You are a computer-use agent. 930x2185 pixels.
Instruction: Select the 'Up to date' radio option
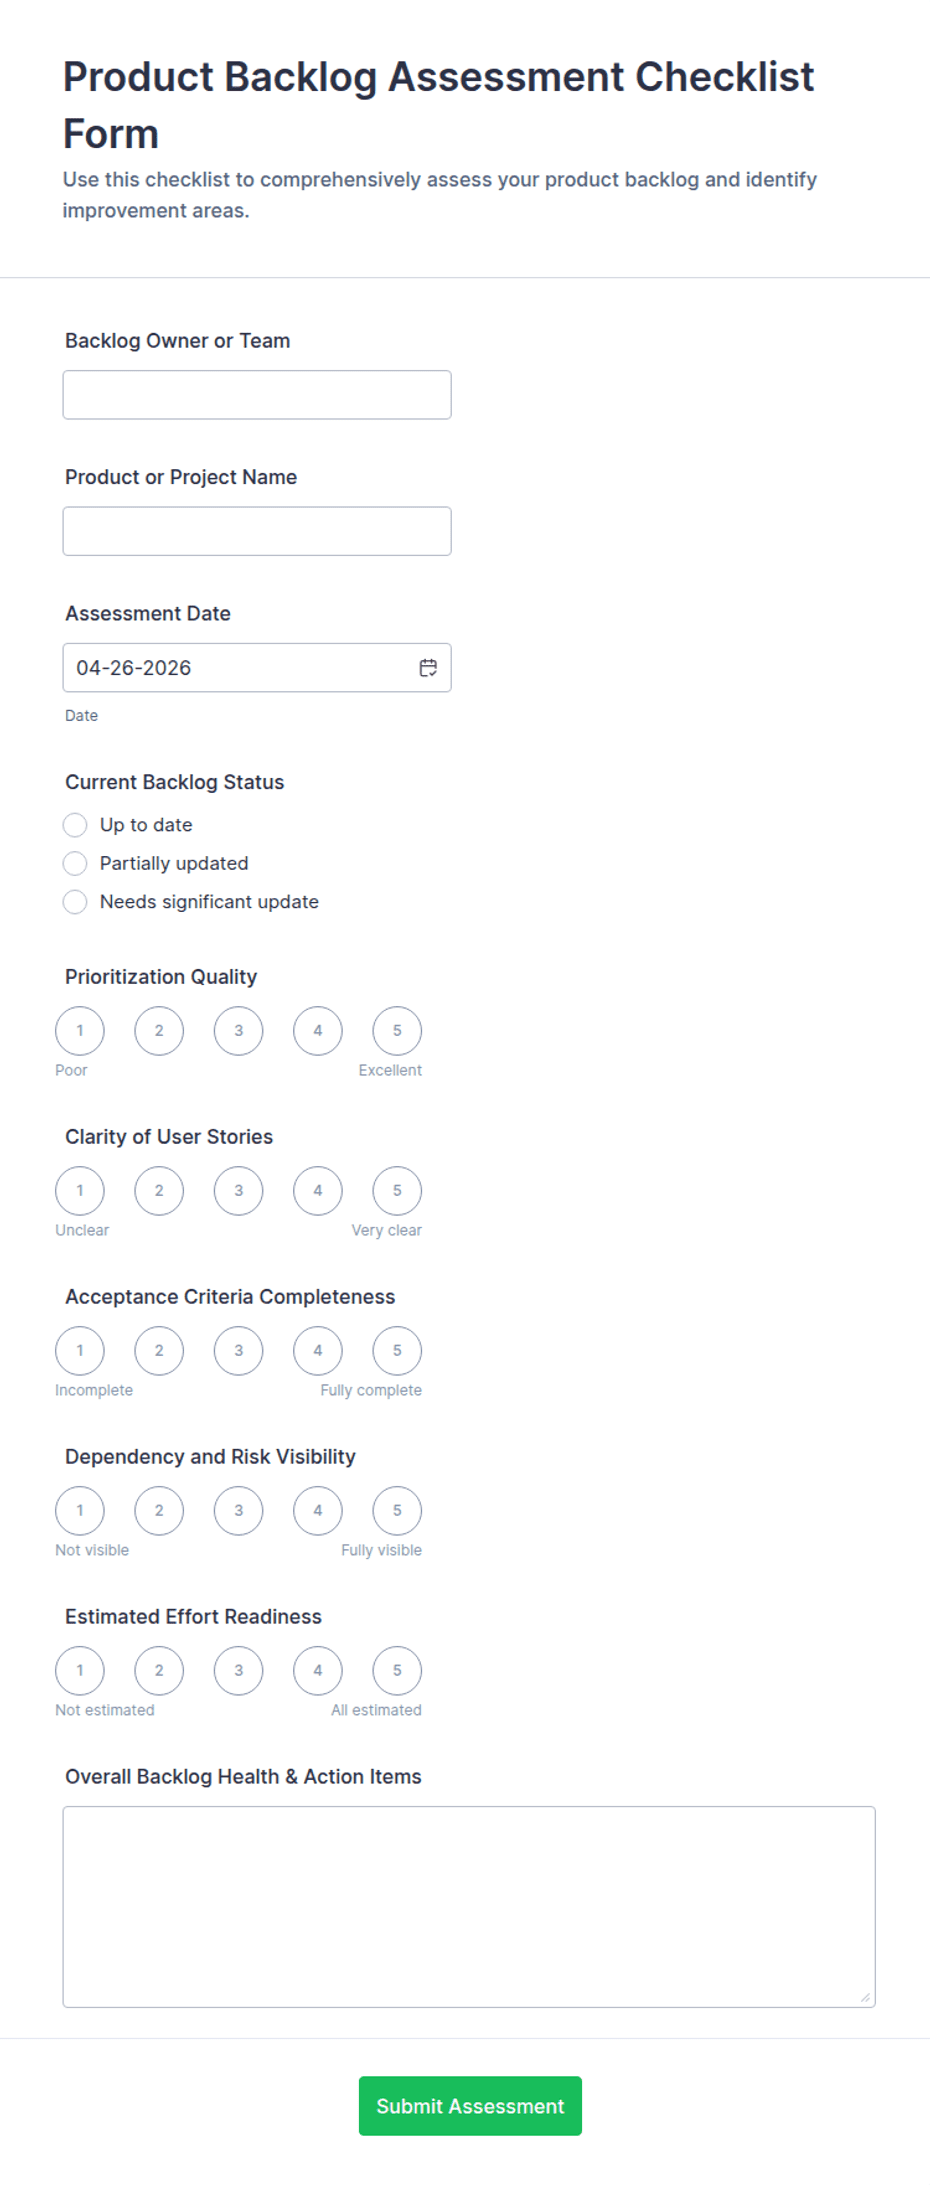(75, 825)
